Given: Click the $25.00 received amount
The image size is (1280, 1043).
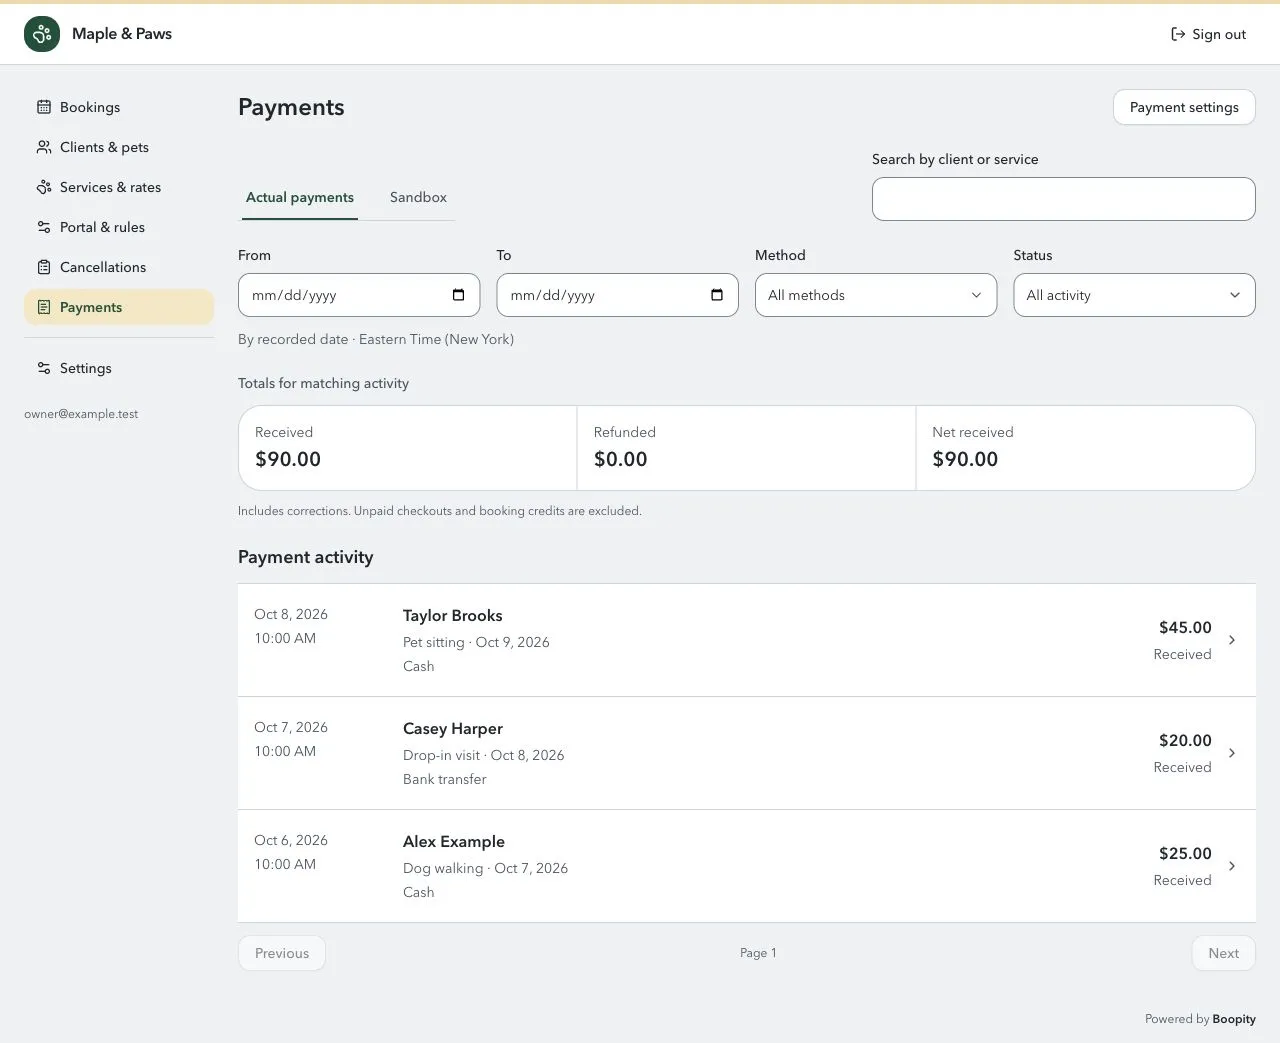Looking at the screenshot, I should tap(1185, 854).
